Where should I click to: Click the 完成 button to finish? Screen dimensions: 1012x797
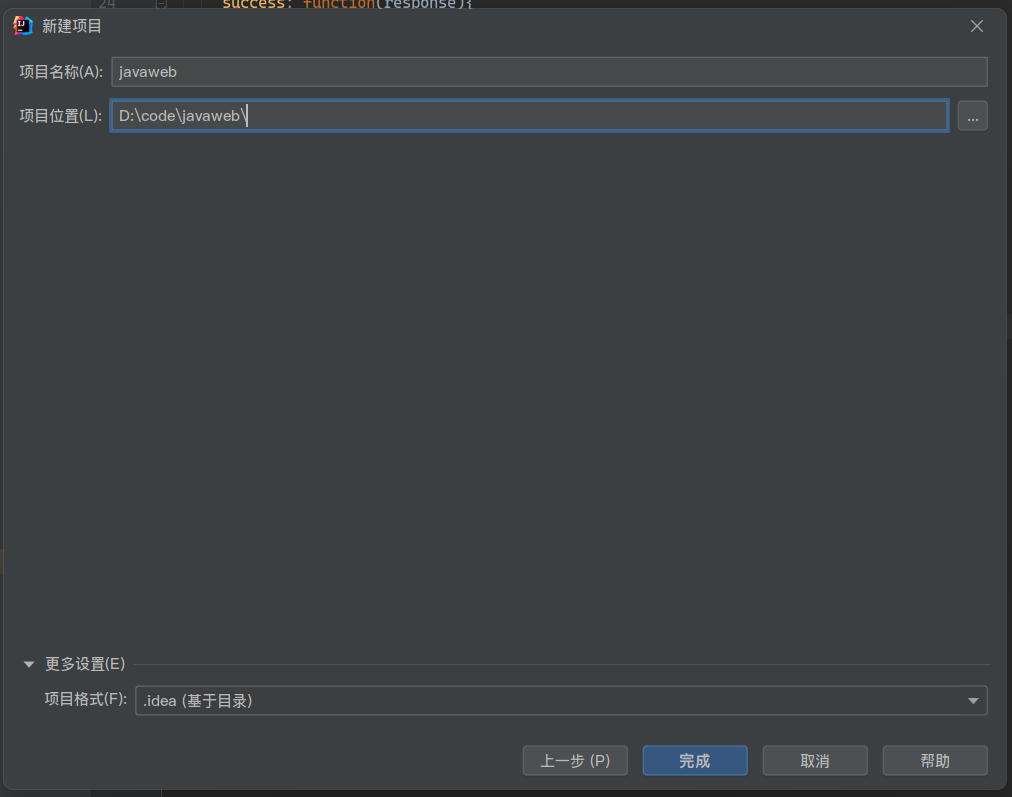(x=694, y=760)
